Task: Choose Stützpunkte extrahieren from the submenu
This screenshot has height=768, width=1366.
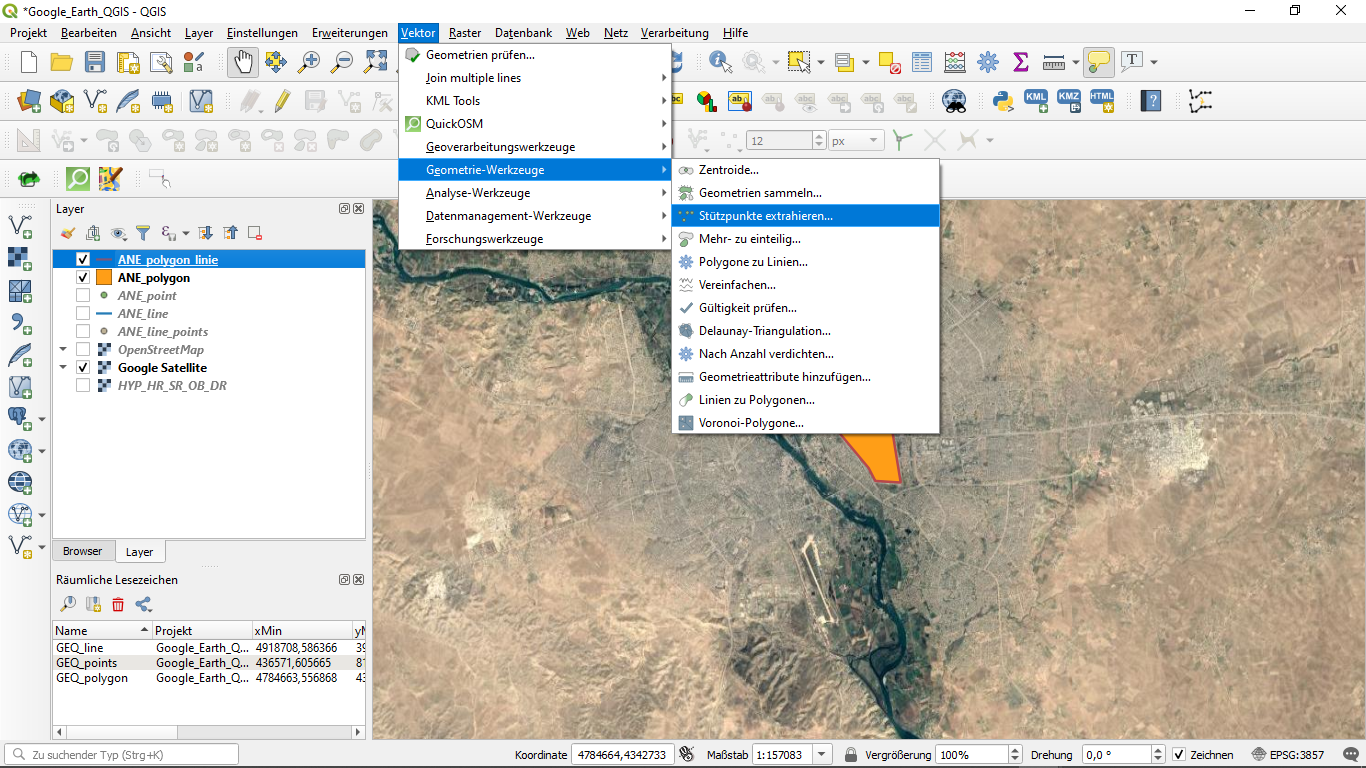Action: coord(765,216)
